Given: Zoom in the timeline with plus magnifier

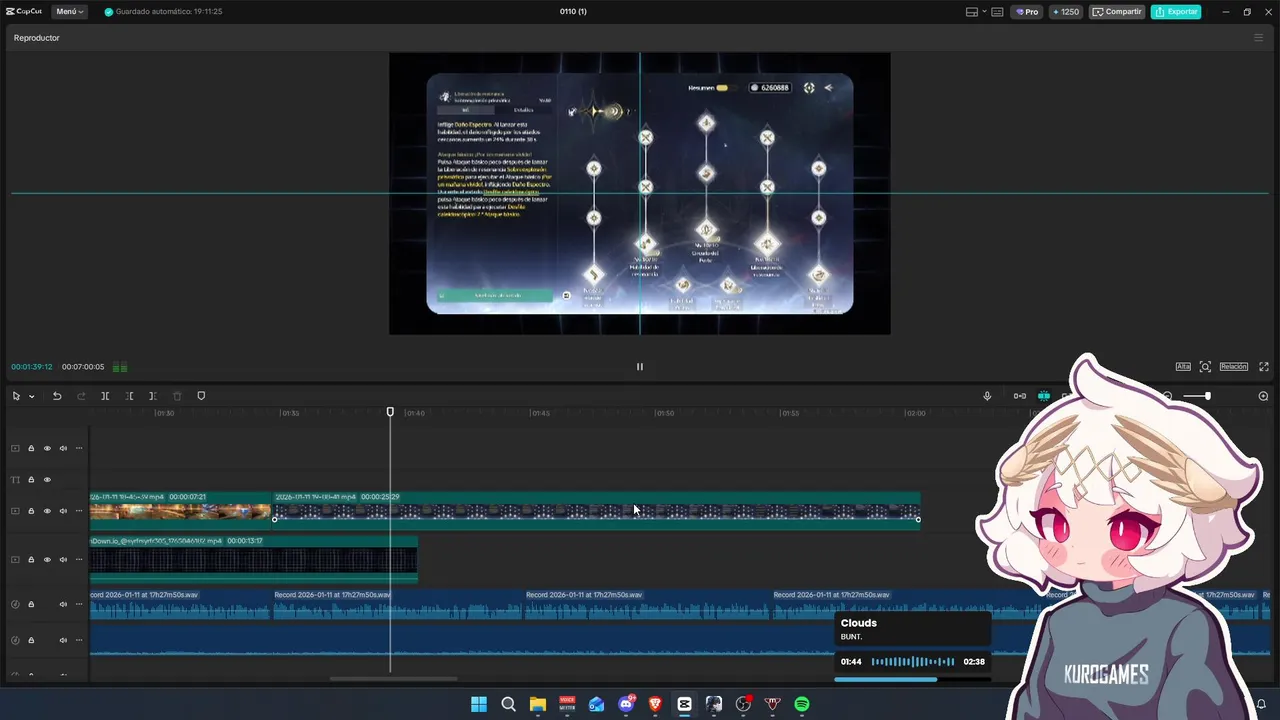Looking at the screenshot, I should 1263,396.
